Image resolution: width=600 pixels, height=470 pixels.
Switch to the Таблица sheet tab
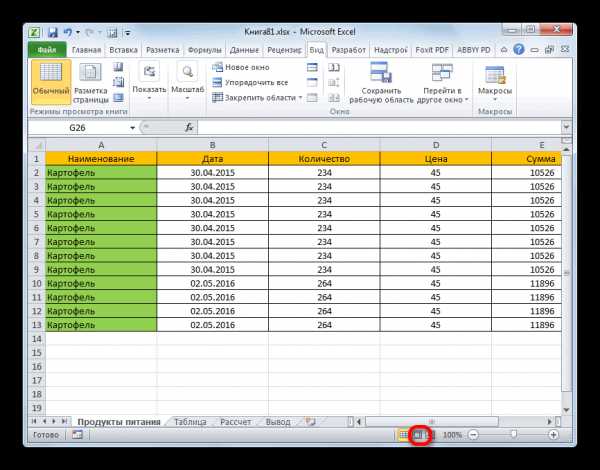point(190,422)
